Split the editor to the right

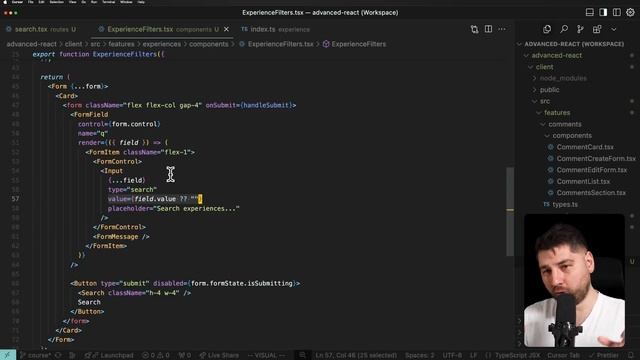(488, 29)
